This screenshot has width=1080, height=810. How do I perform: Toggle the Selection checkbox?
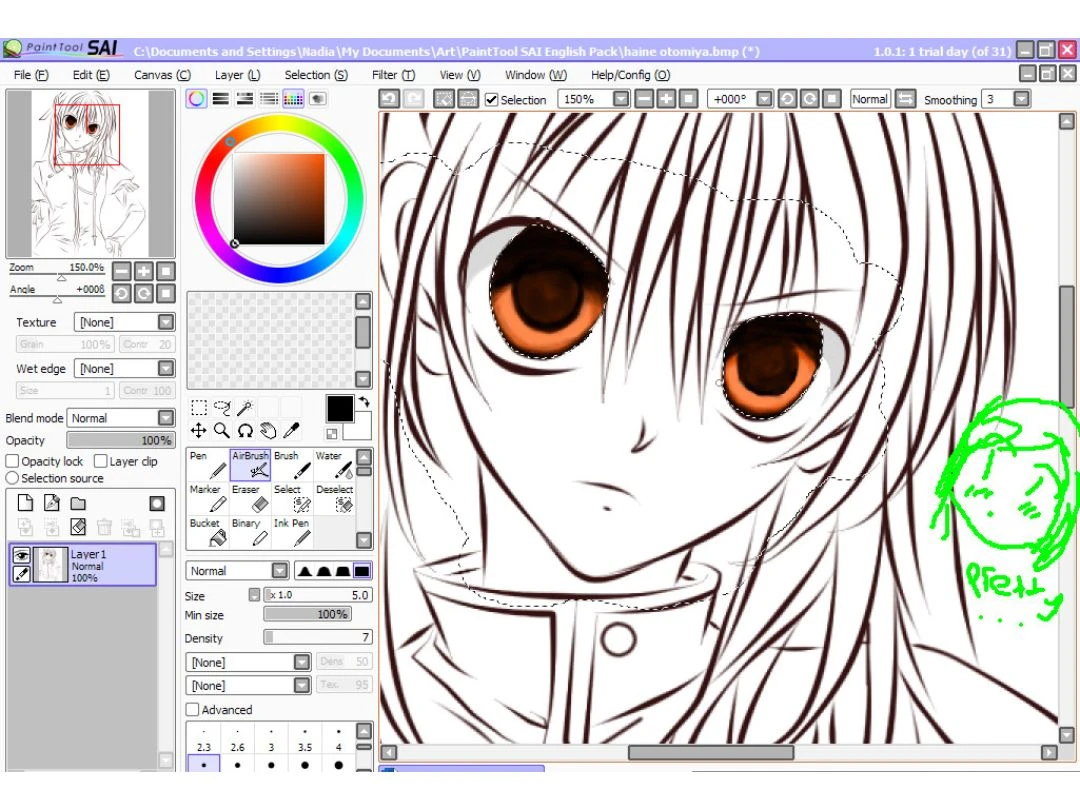point(491,100)
